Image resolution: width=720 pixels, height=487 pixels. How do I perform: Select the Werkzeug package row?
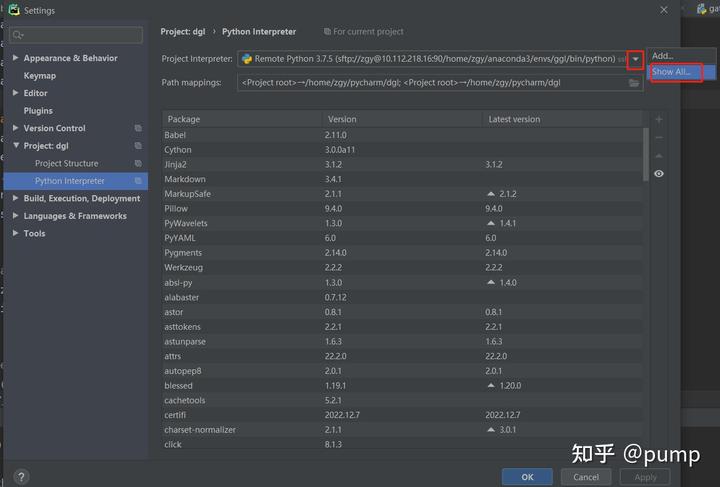(403, 267)
